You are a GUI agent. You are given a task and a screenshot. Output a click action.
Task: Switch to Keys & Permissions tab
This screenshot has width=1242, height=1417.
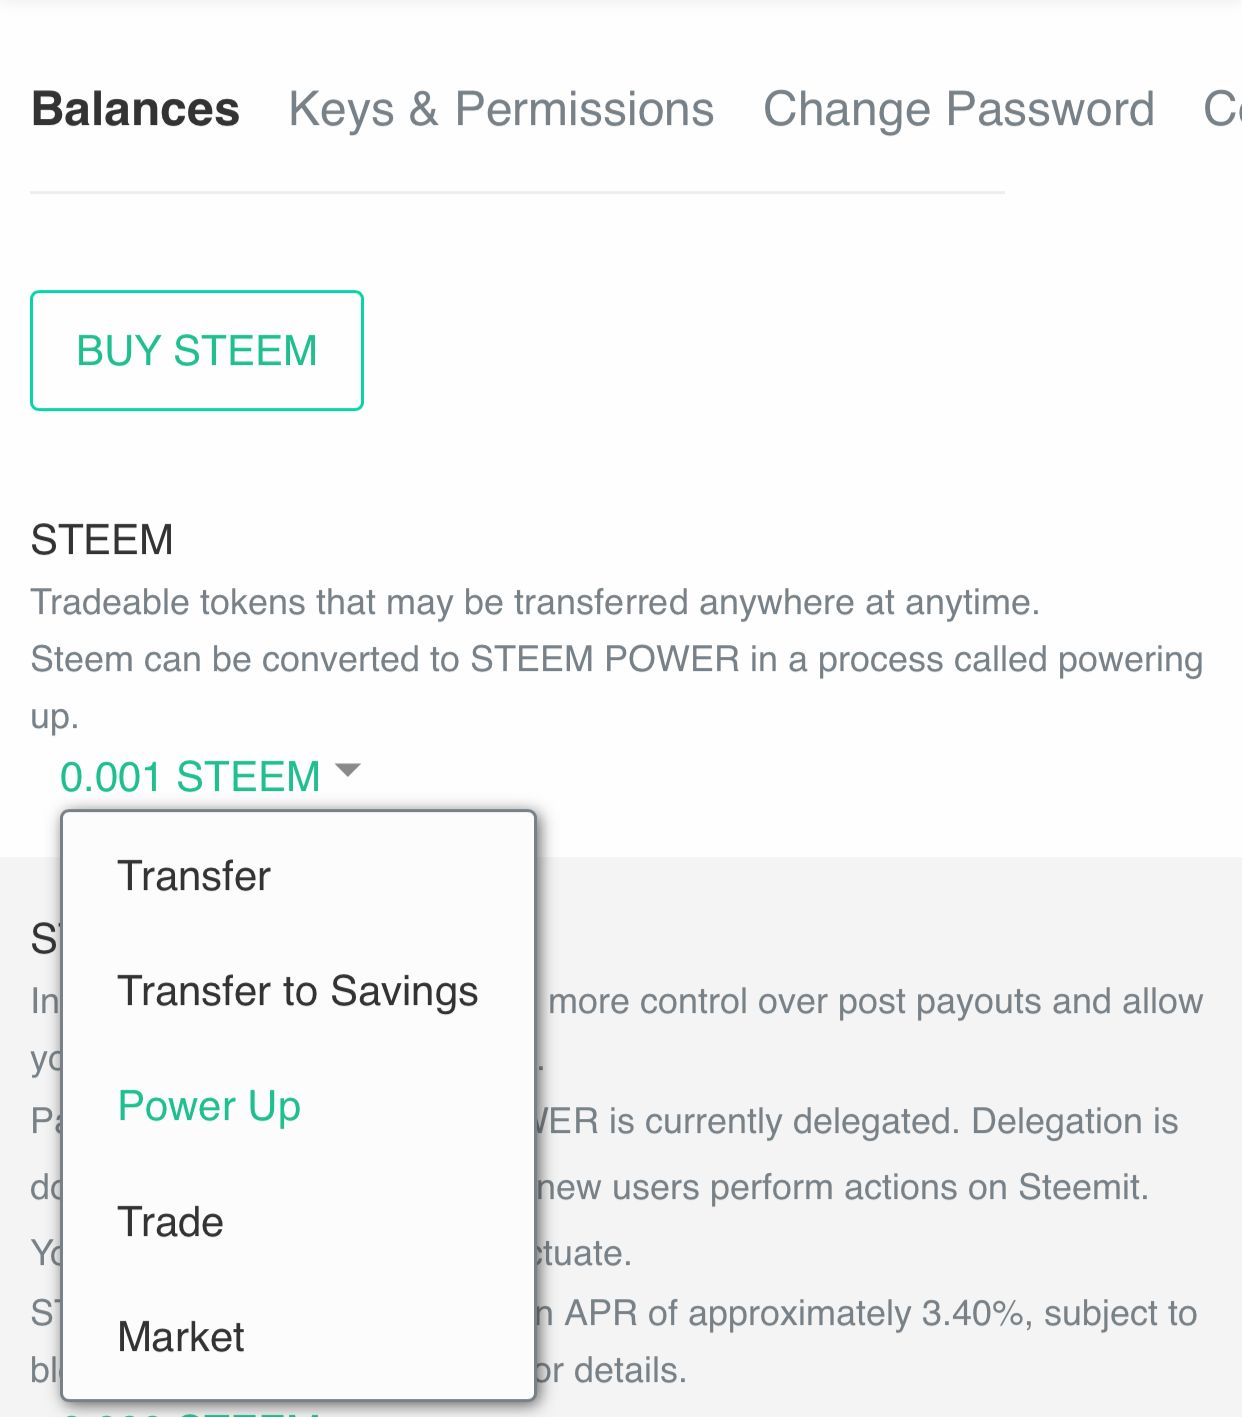[501, 109]
